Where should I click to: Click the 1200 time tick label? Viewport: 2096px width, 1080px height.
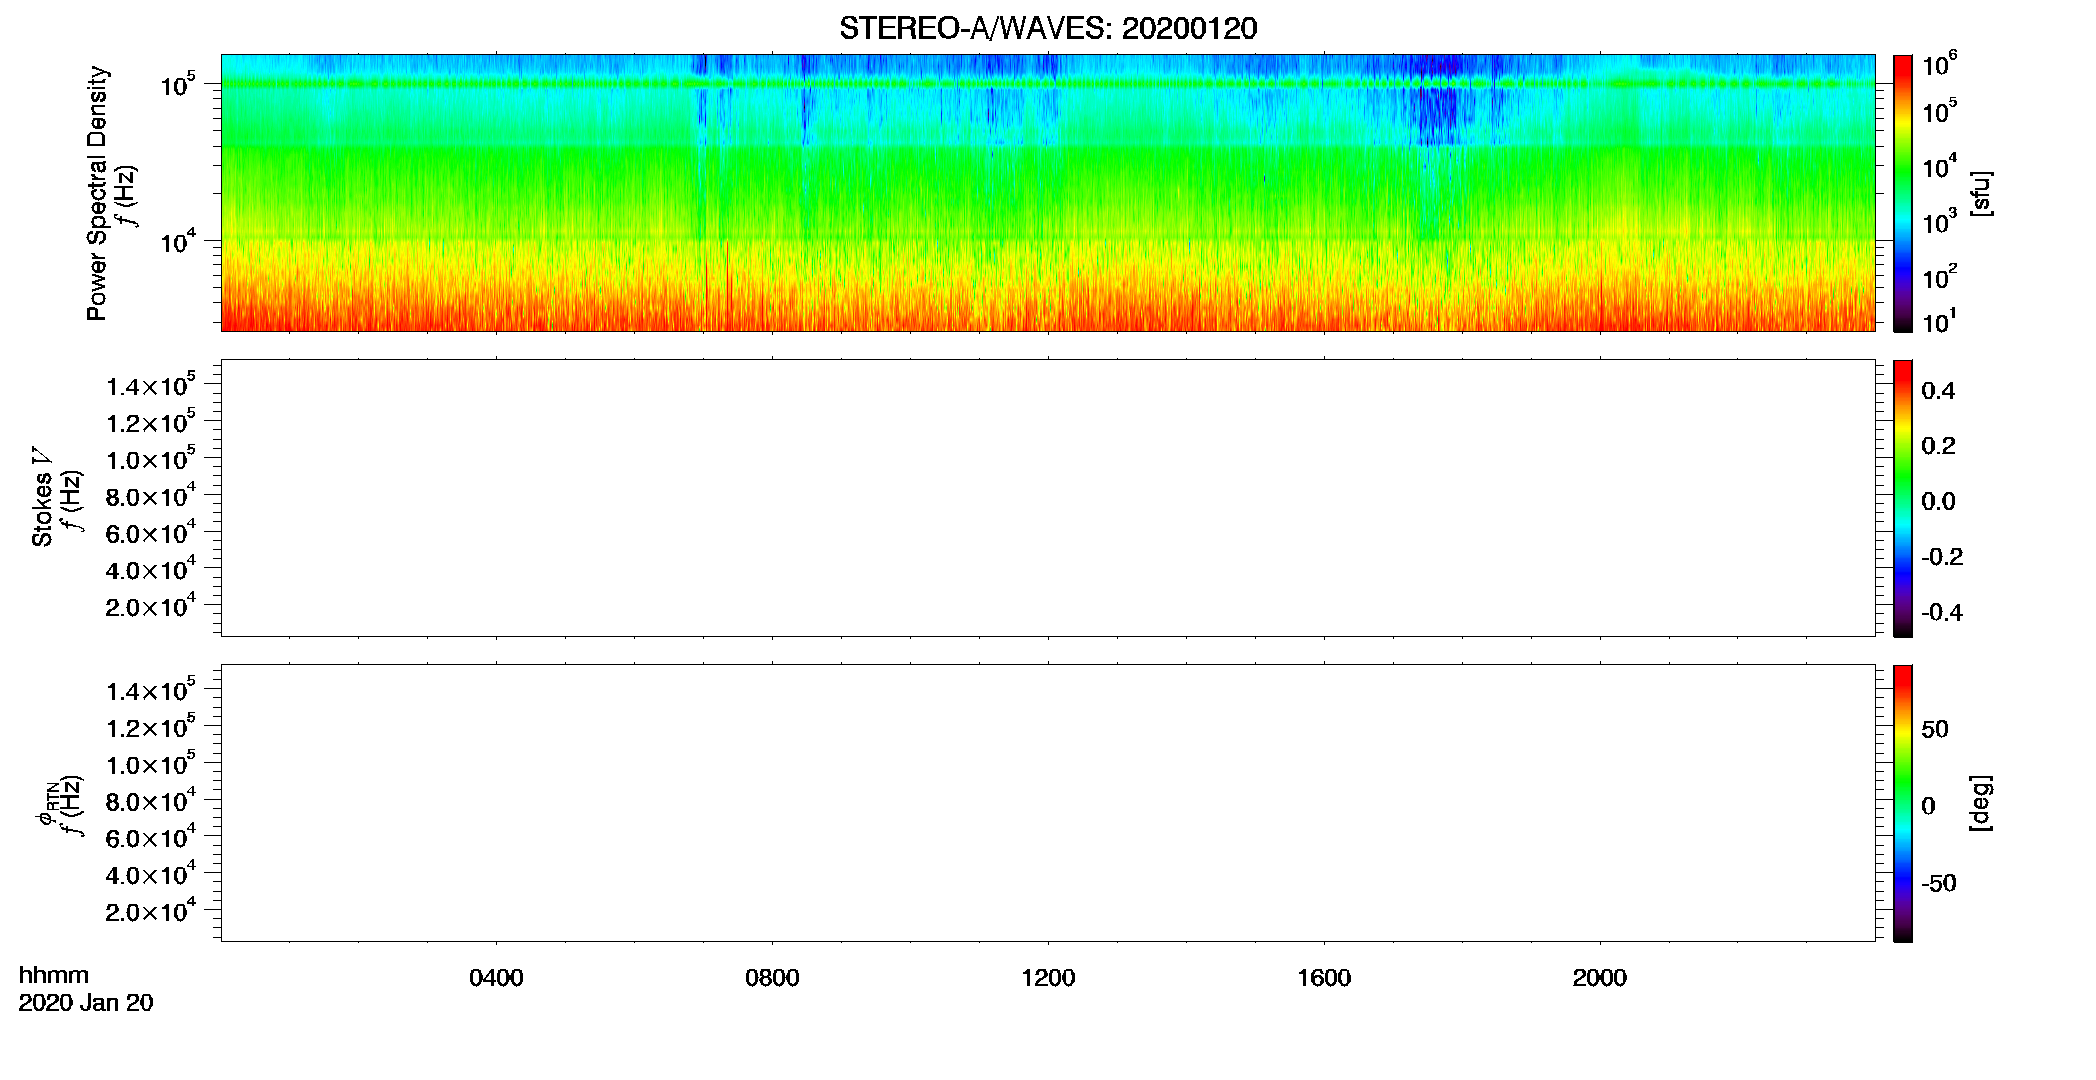click(1048, 978)
